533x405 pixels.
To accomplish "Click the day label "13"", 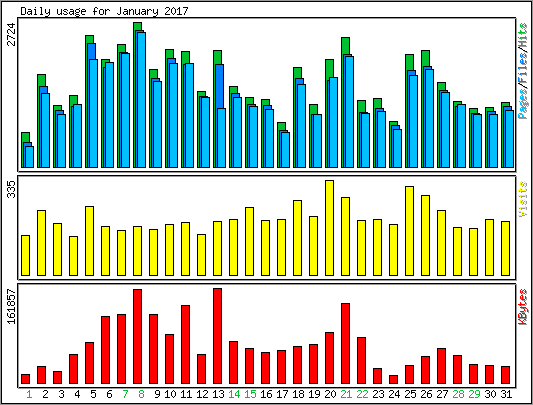I will coord(218,394).
